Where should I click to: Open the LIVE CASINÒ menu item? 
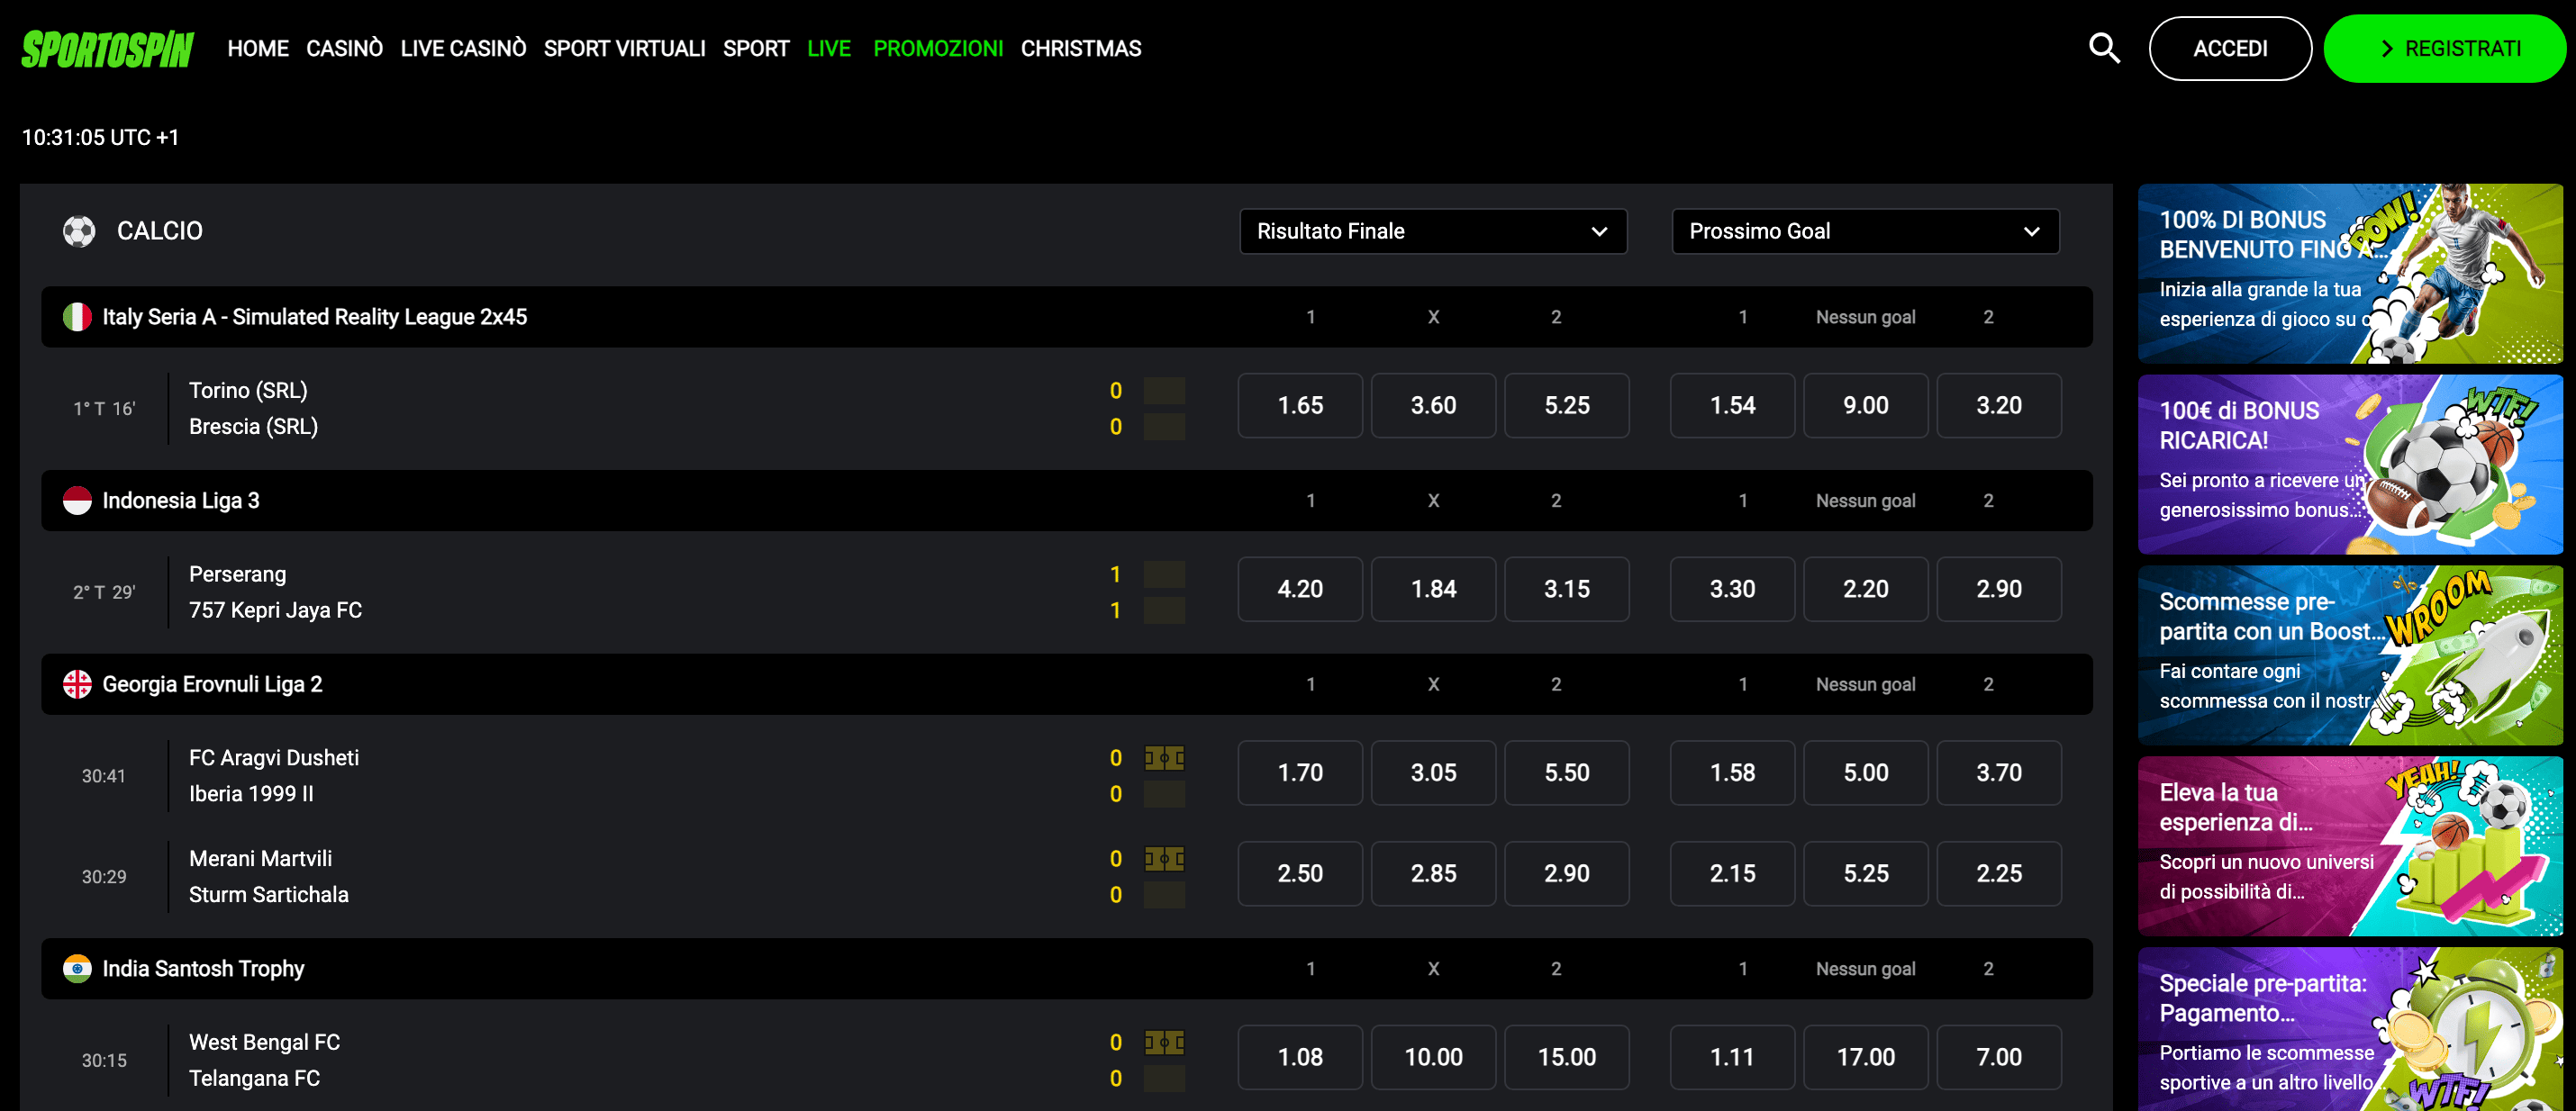tap(463, 48)
